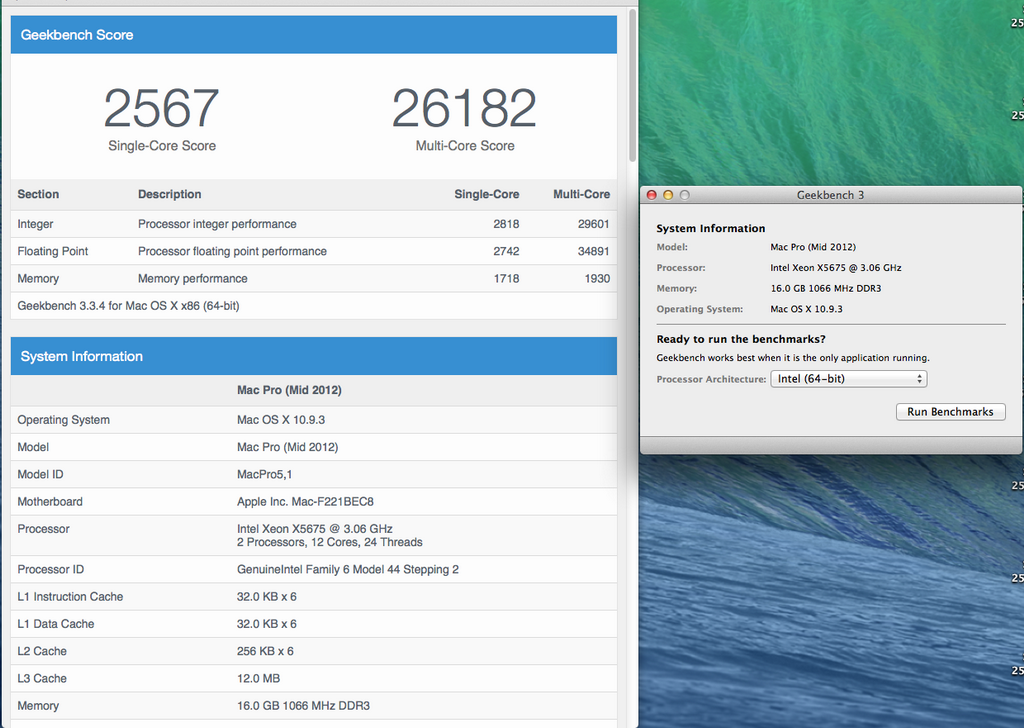Click the Single-Core column header
The image size is (1024, 728).
click(487, 194)
